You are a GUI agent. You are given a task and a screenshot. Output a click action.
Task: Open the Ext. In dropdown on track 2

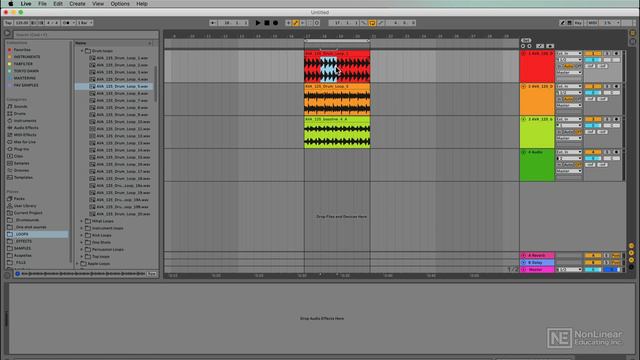(569, 87)
